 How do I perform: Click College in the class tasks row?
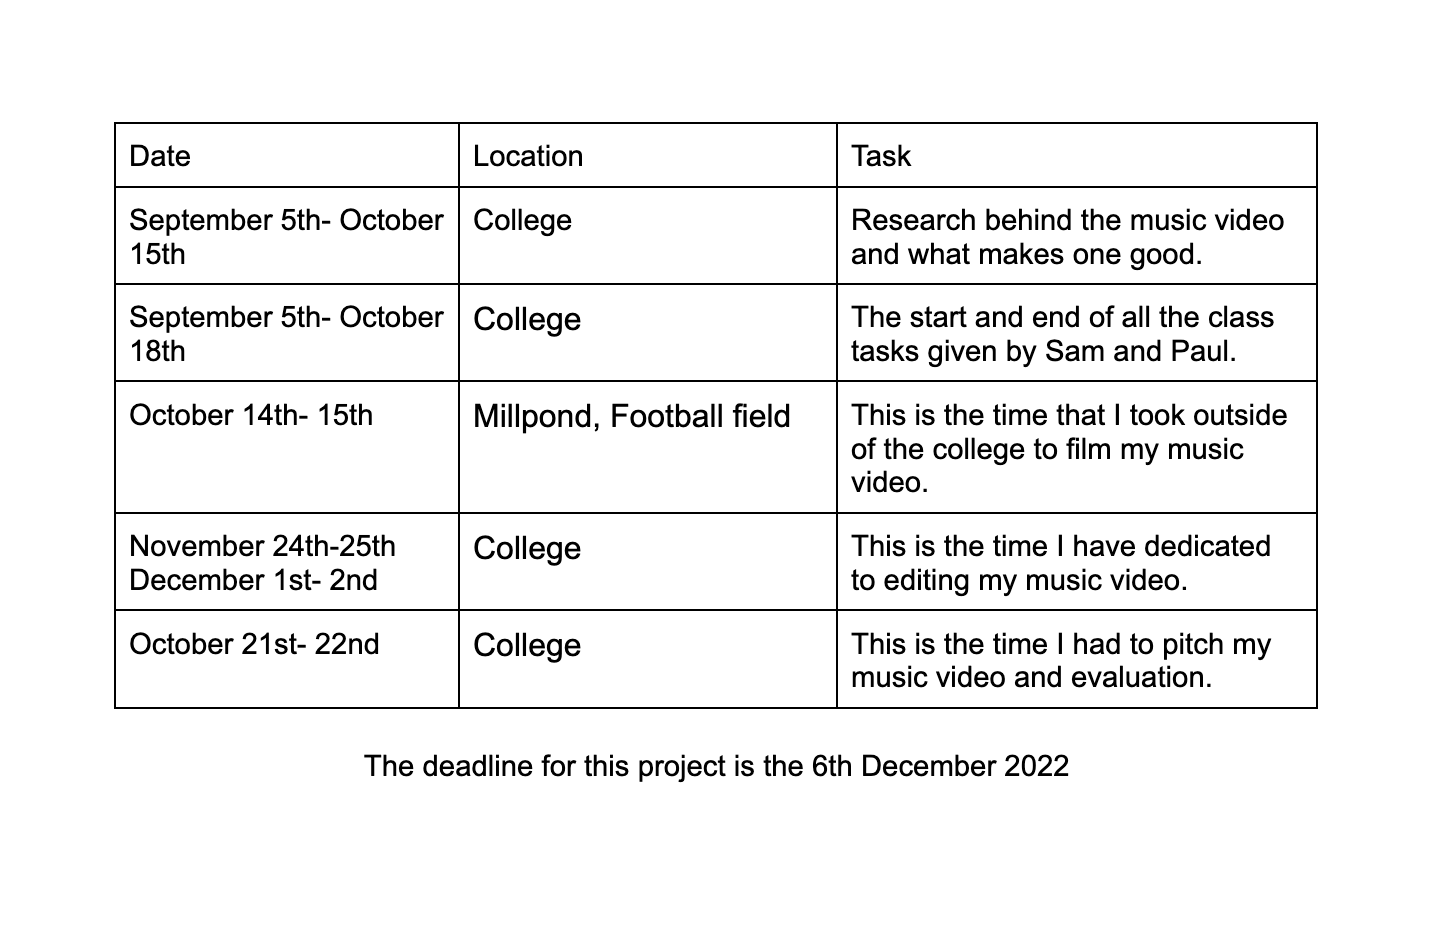527,319
